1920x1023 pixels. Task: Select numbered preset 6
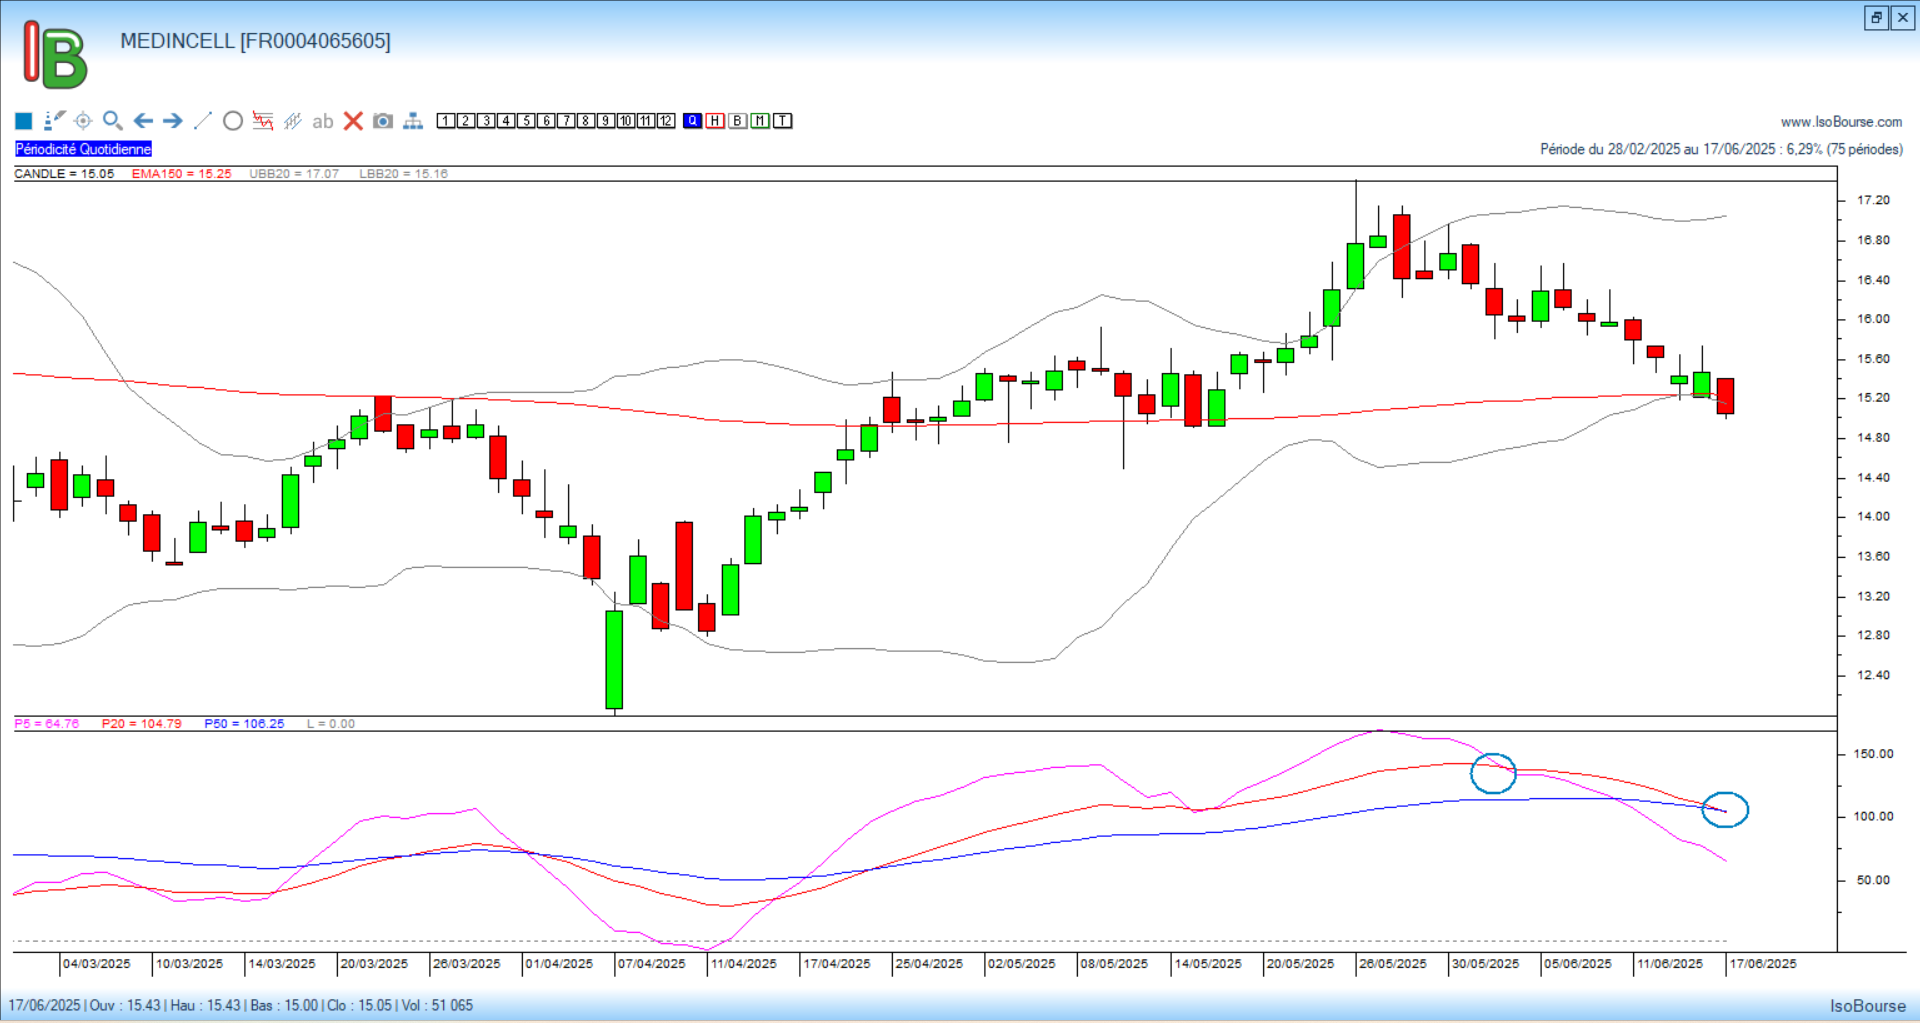coord(546,121)
